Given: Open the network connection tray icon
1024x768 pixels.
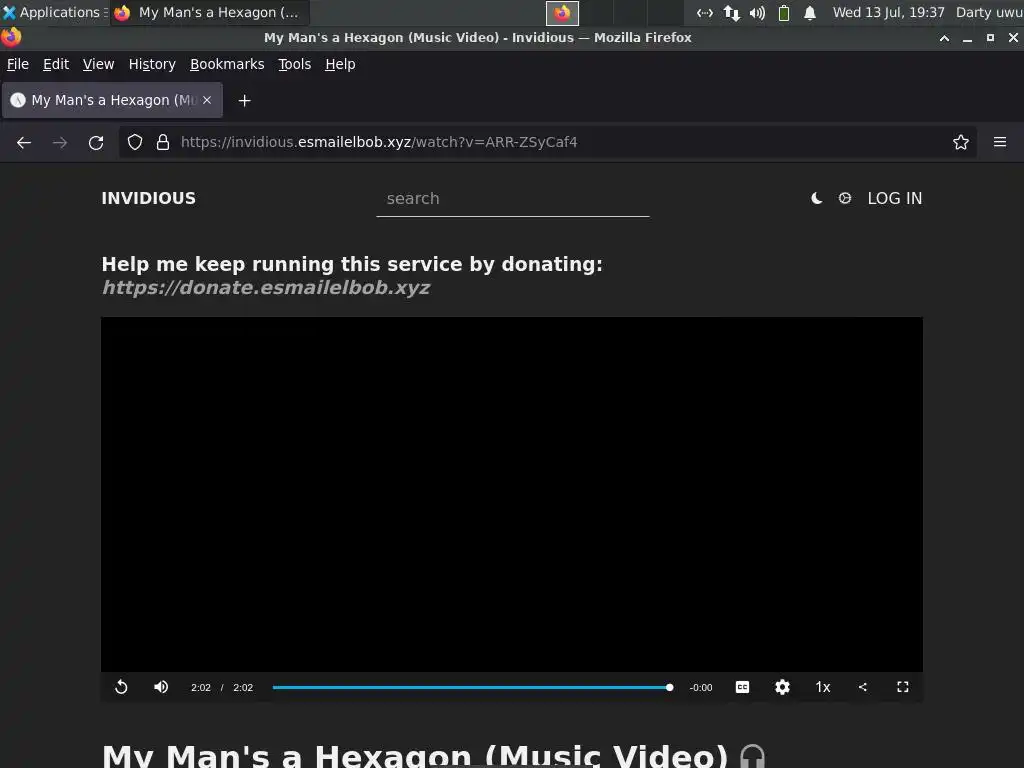Looking at the screenshot, I should pos(705,12).
